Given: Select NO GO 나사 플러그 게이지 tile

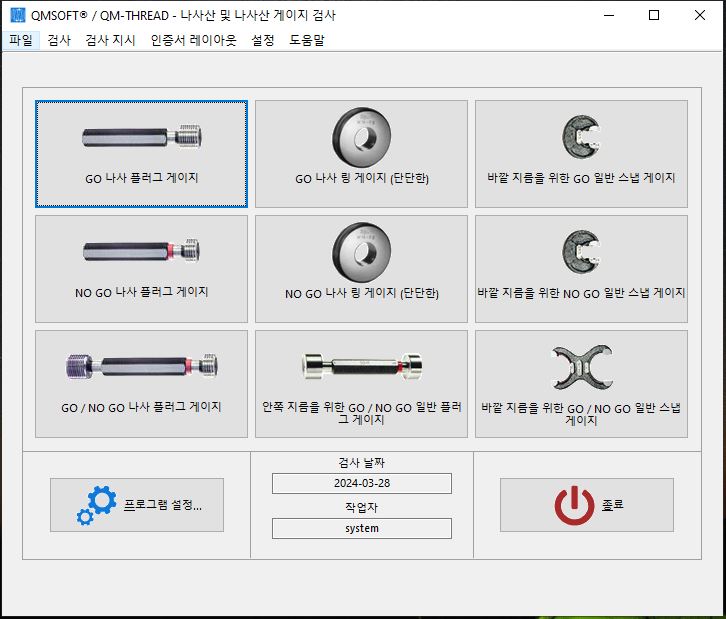Looking at the screenshot, I should [x=141, y=269].
